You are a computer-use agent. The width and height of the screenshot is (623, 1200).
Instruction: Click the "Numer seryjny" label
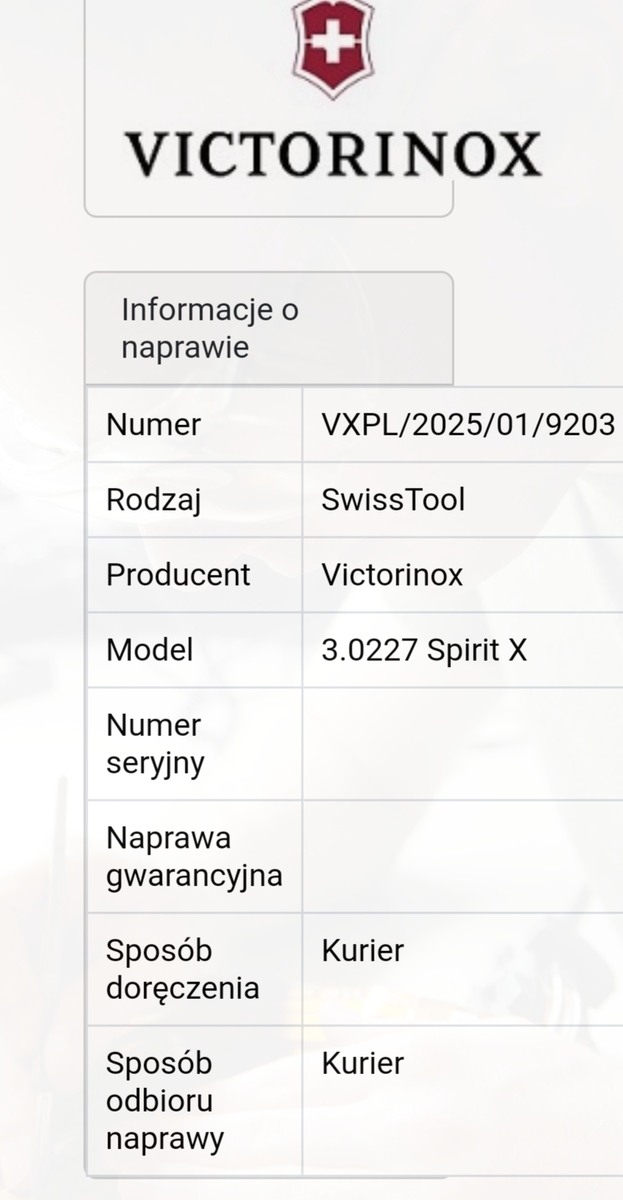[154, 744]
